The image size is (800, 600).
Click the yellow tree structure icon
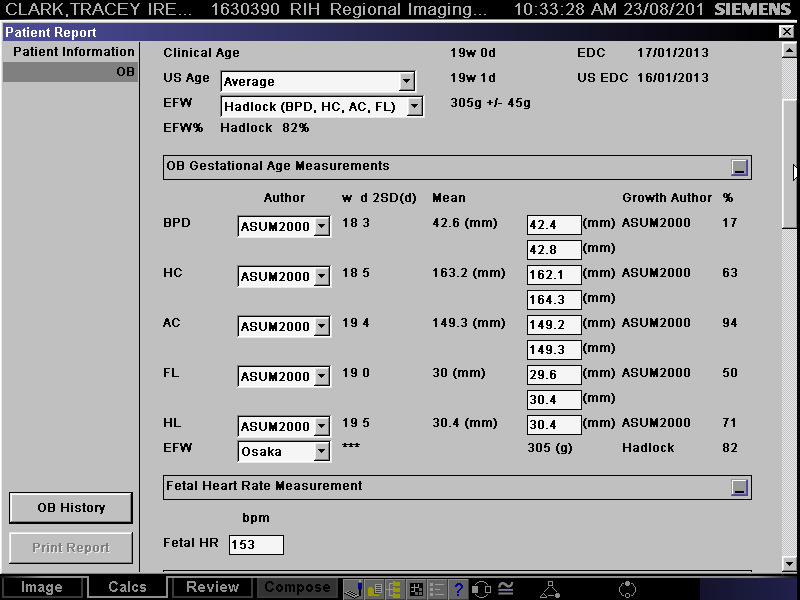click(395, 589)
